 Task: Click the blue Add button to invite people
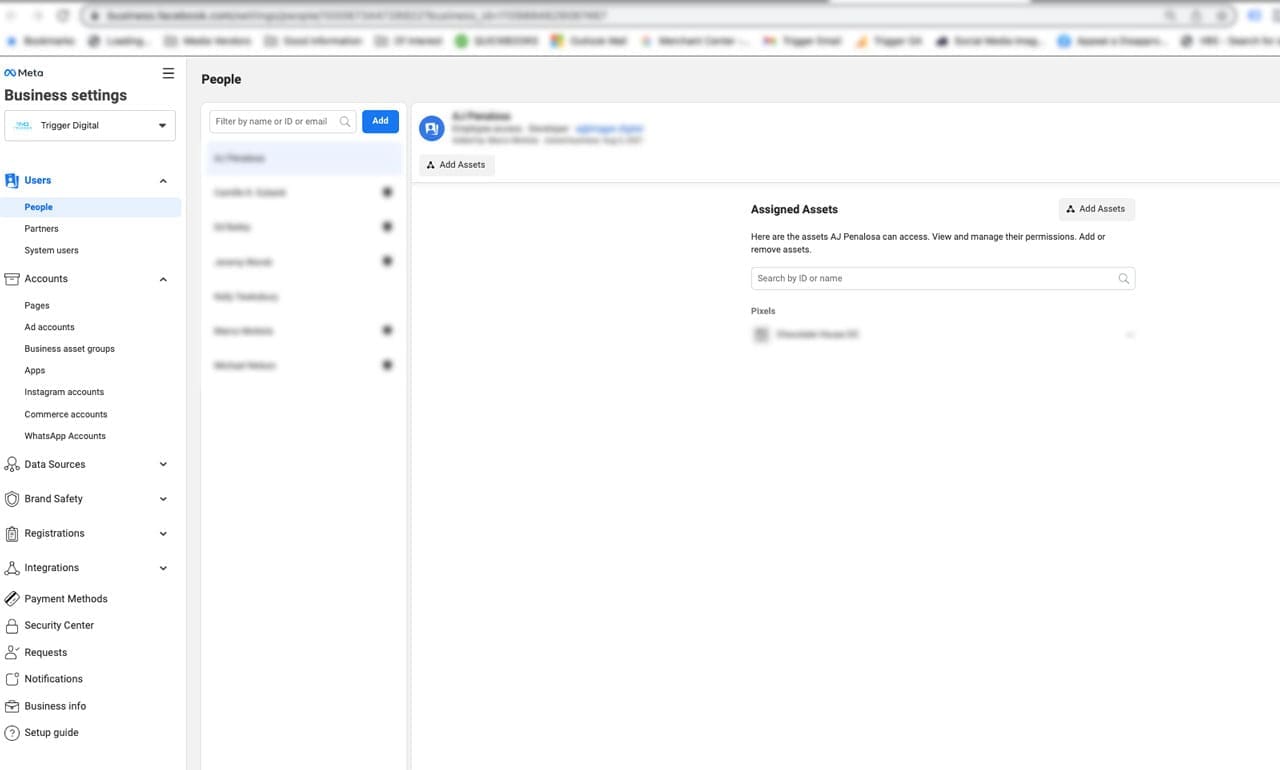point(380,120)
